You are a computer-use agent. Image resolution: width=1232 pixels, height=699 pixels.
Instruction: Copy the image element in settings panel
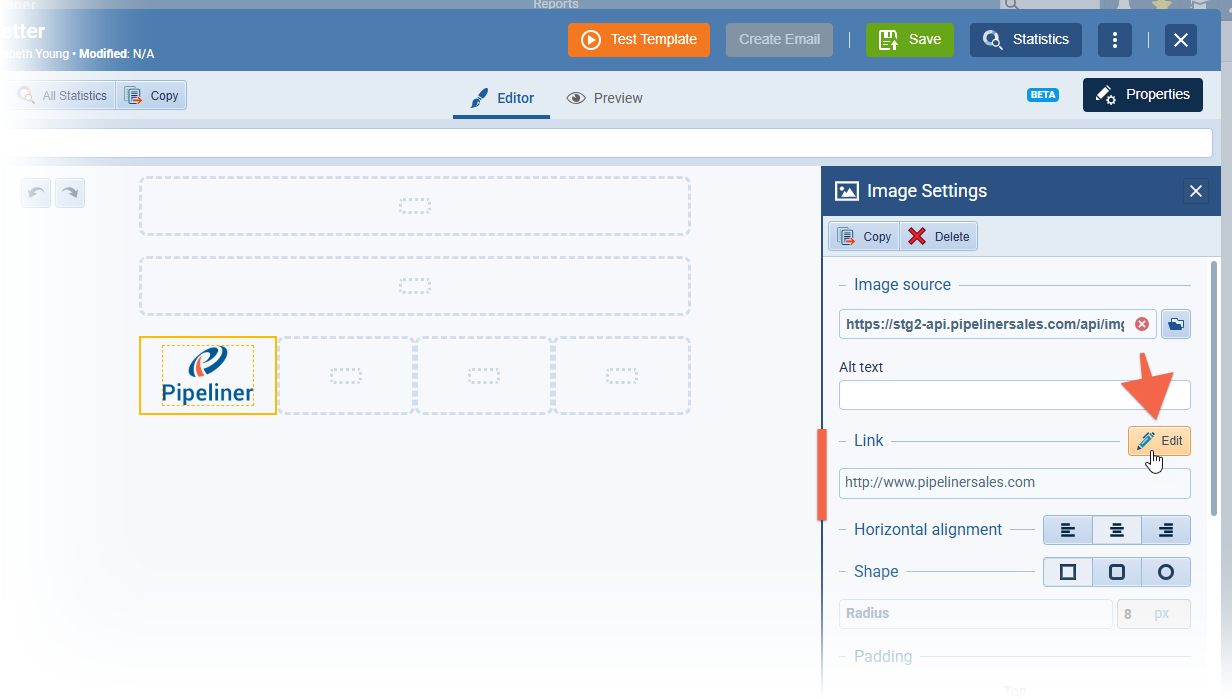click(864, 237)
